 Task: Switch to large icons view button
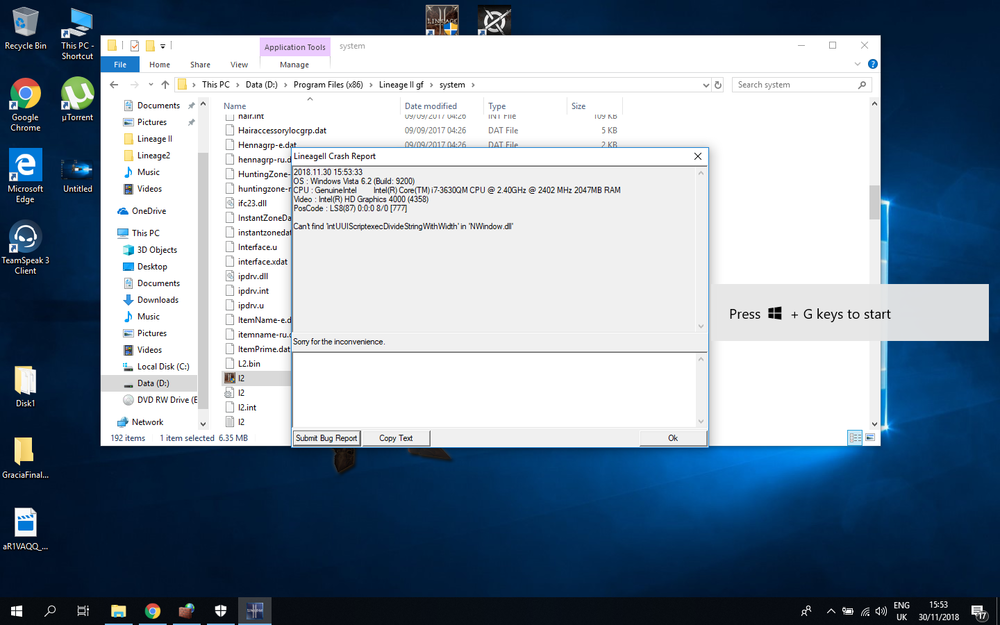click(x=870, y=438)
